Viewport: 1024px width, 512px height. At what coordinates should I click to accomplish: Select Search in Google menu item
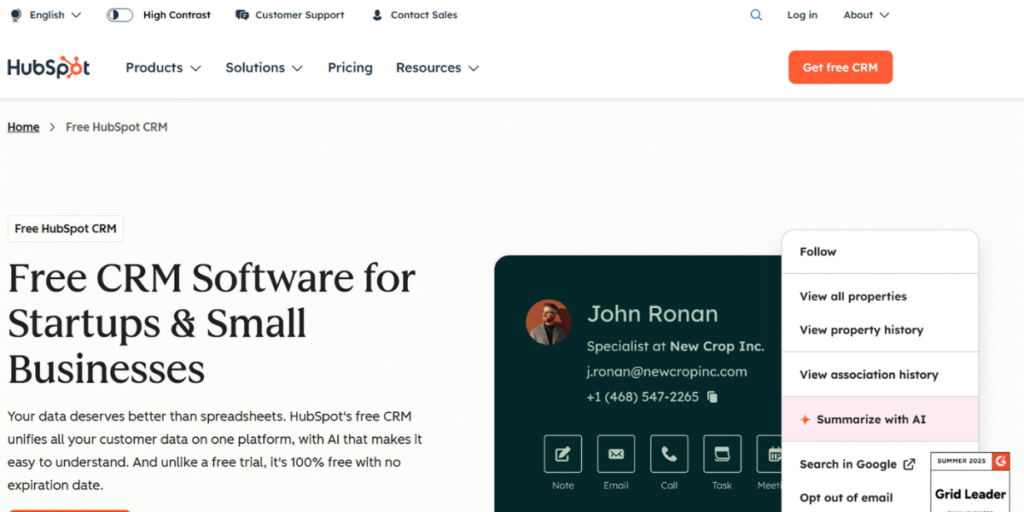pos(857,464)
